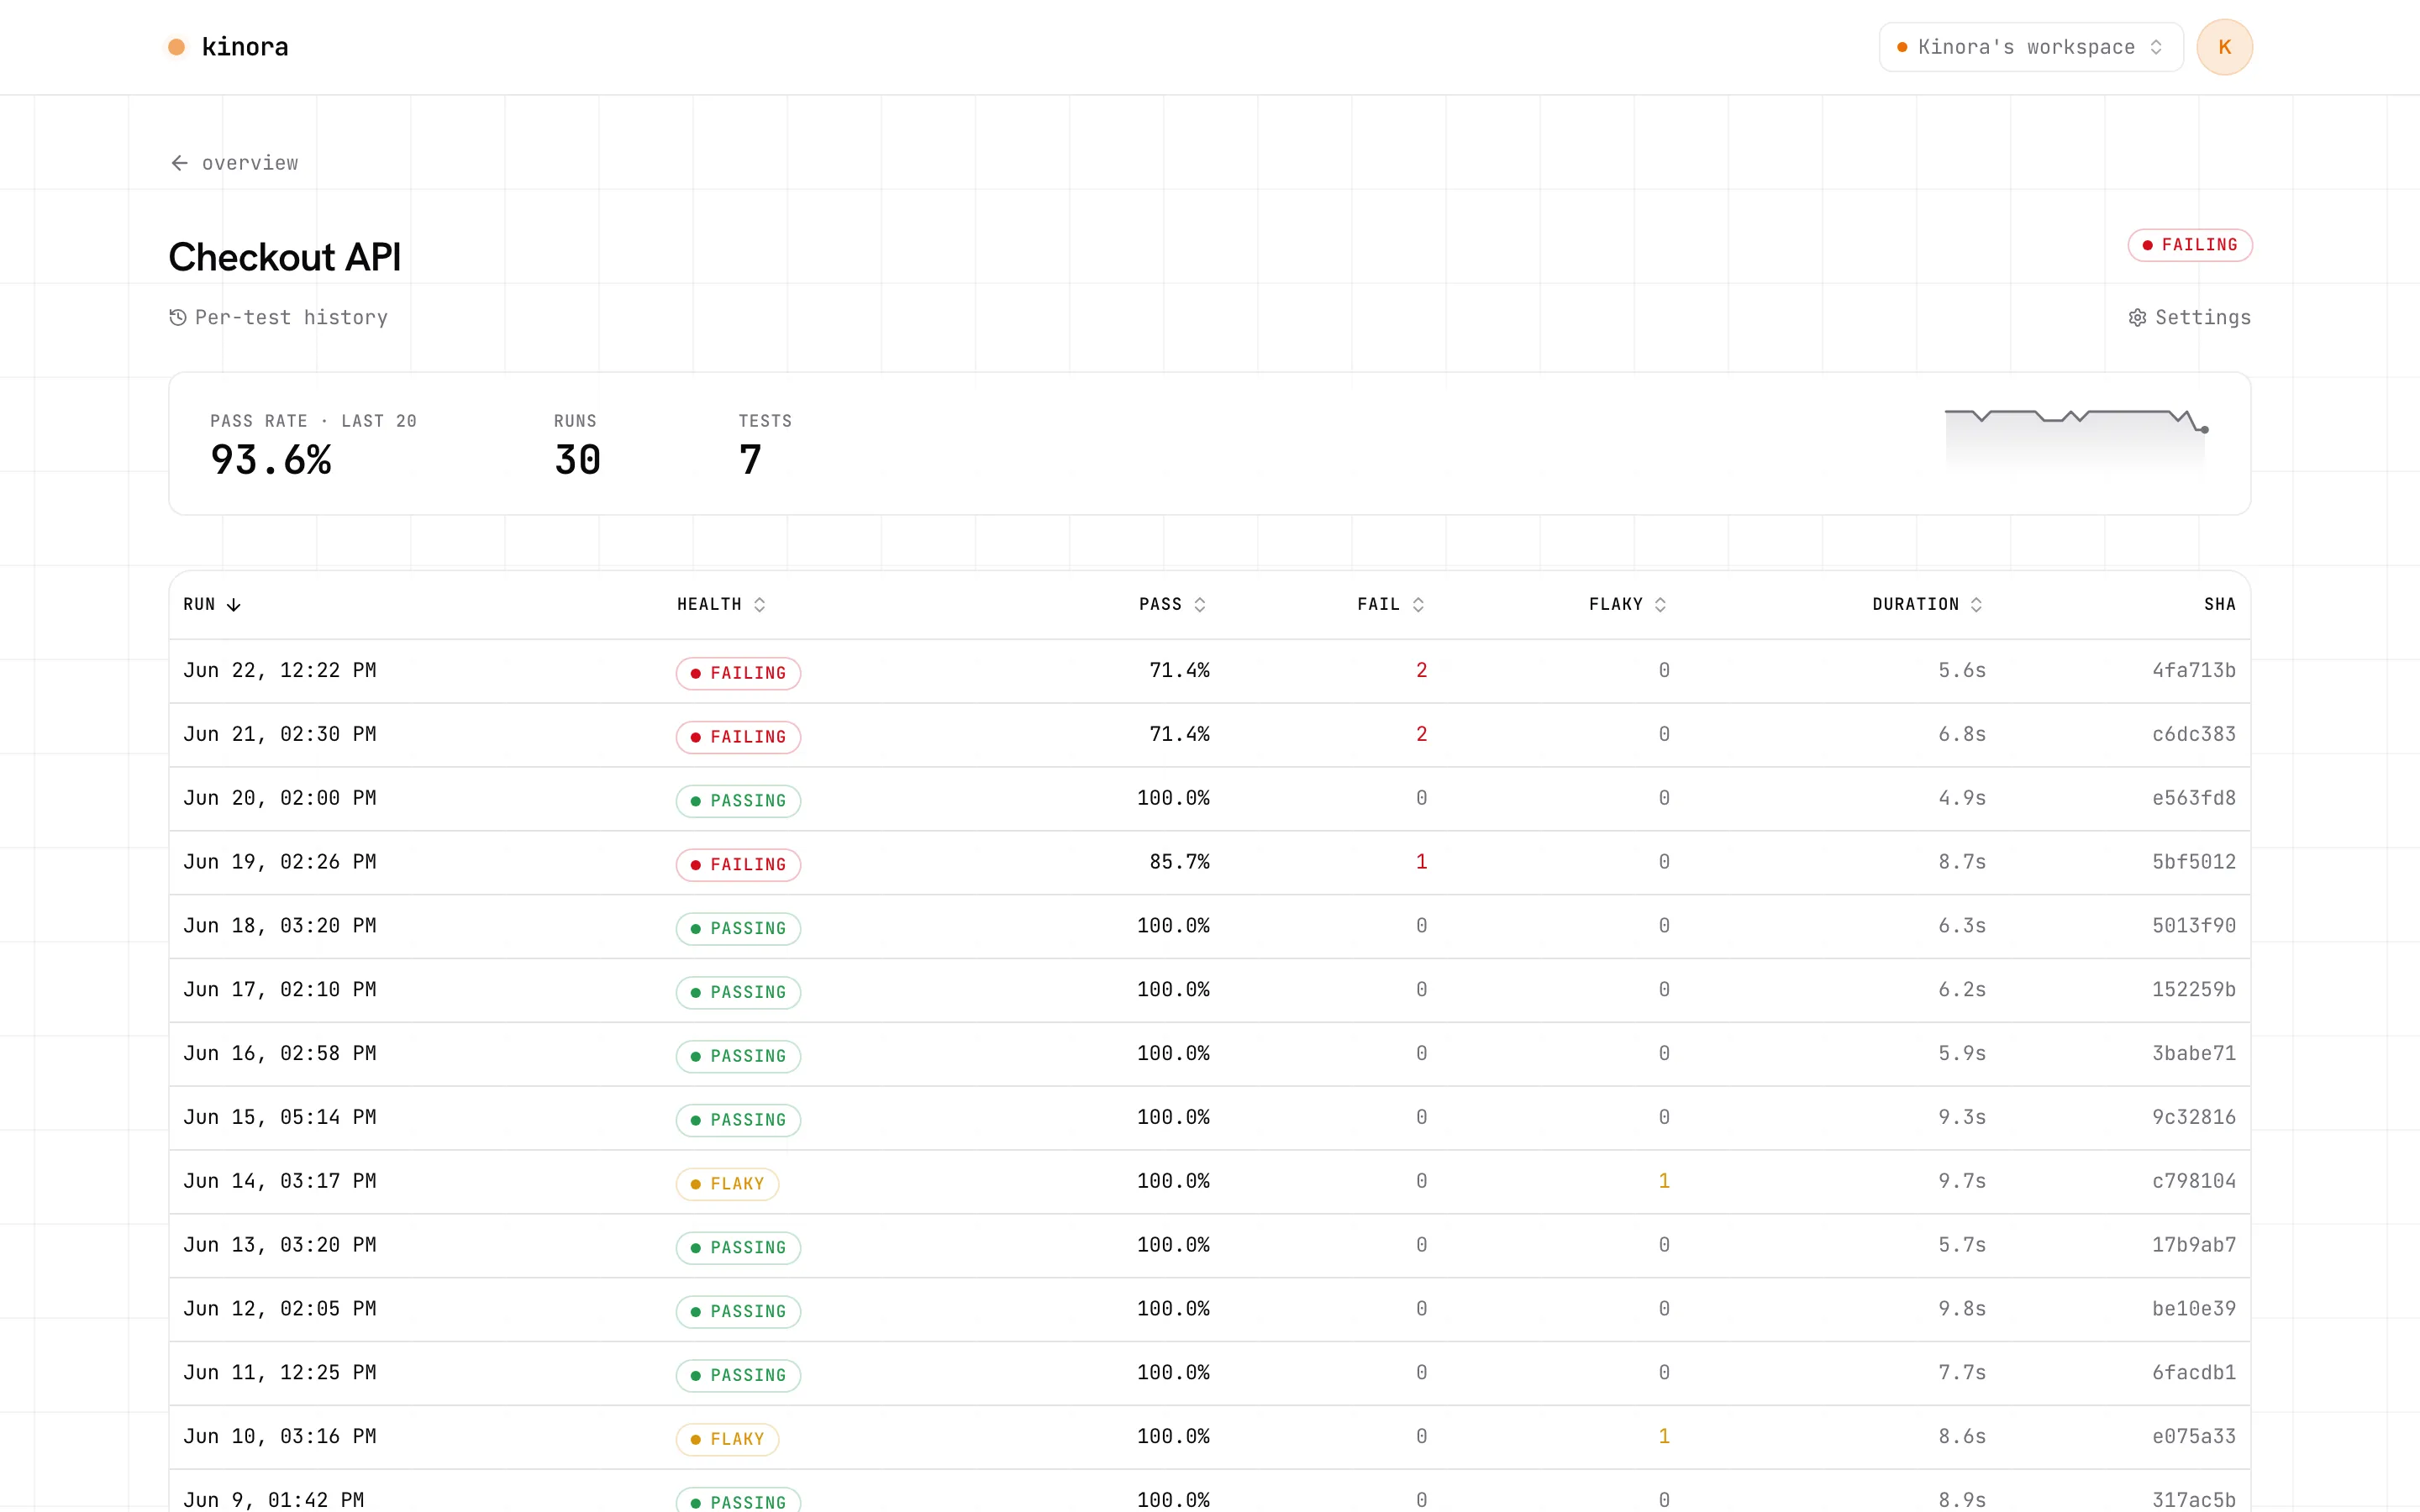Open the Jun 22, 12:22 PM run
The width and height of the screenshot is (2420, 1512).
[x=1209, y=671]
